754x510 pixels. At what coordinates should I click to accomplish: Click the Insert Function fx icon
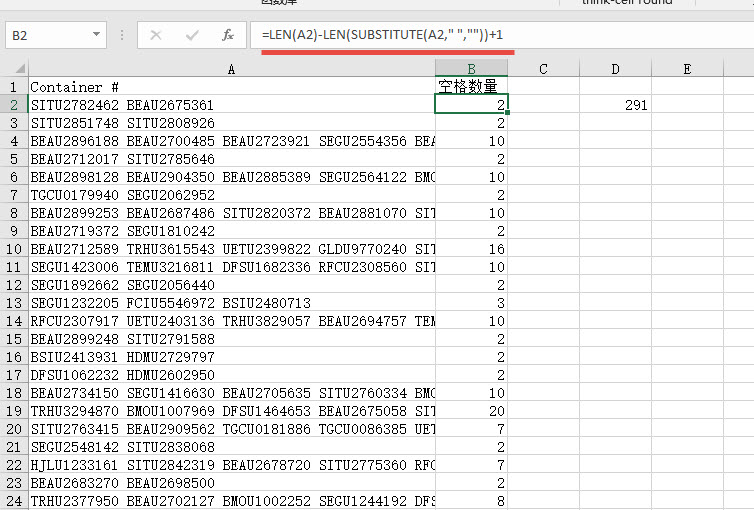click(x=227, y=35)
